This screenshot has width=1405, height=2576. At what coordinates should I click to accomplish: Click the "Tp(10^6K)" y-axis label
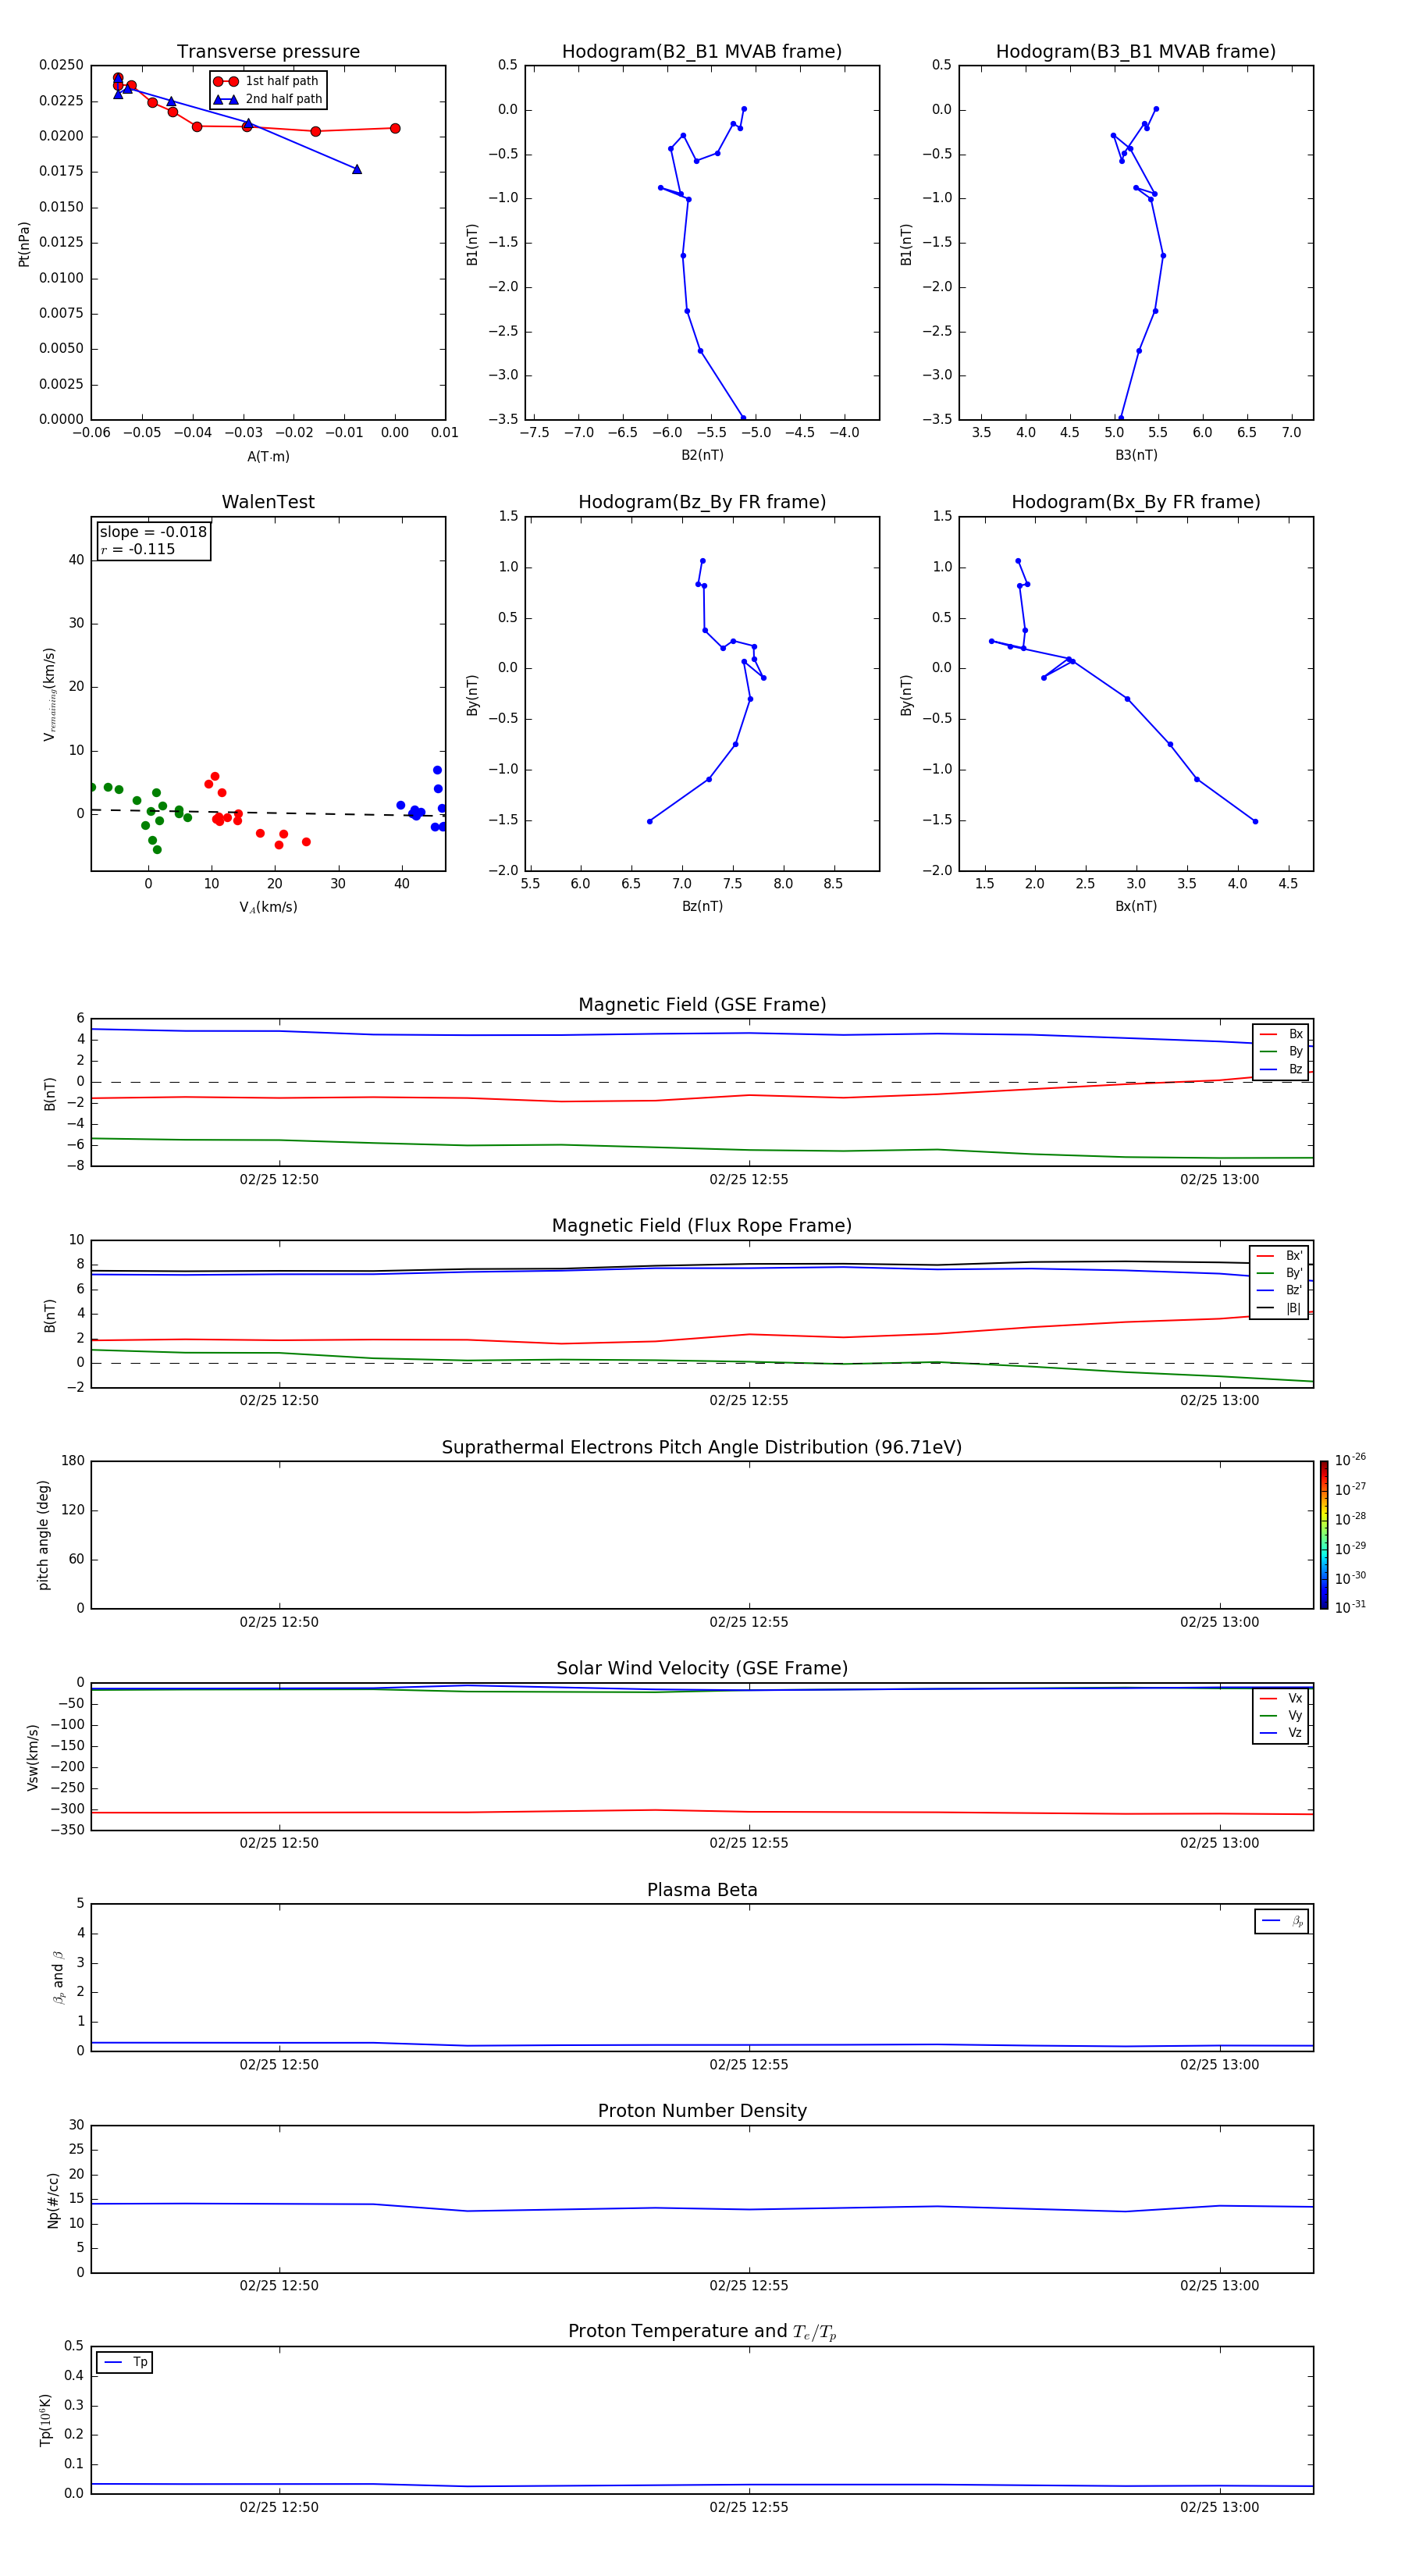click(45, 2420)
